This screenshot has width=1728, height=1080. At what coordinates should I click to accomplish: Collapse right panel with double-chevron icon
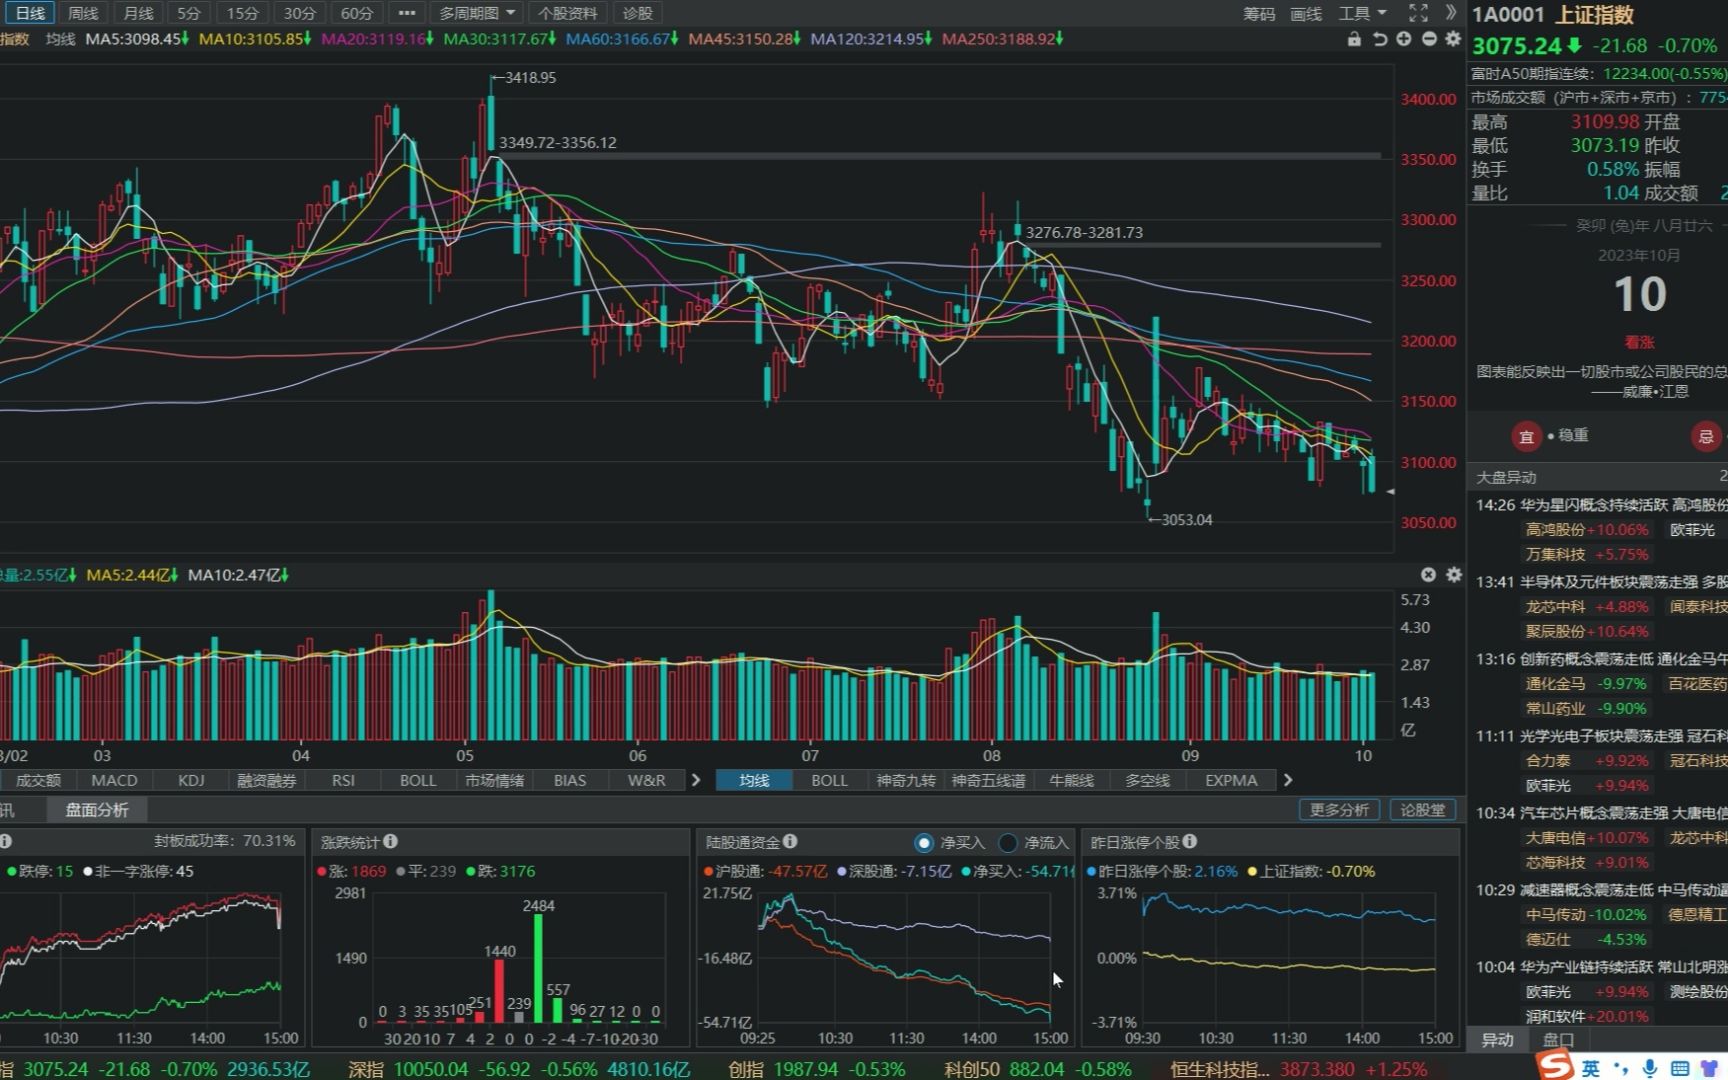1451,13
